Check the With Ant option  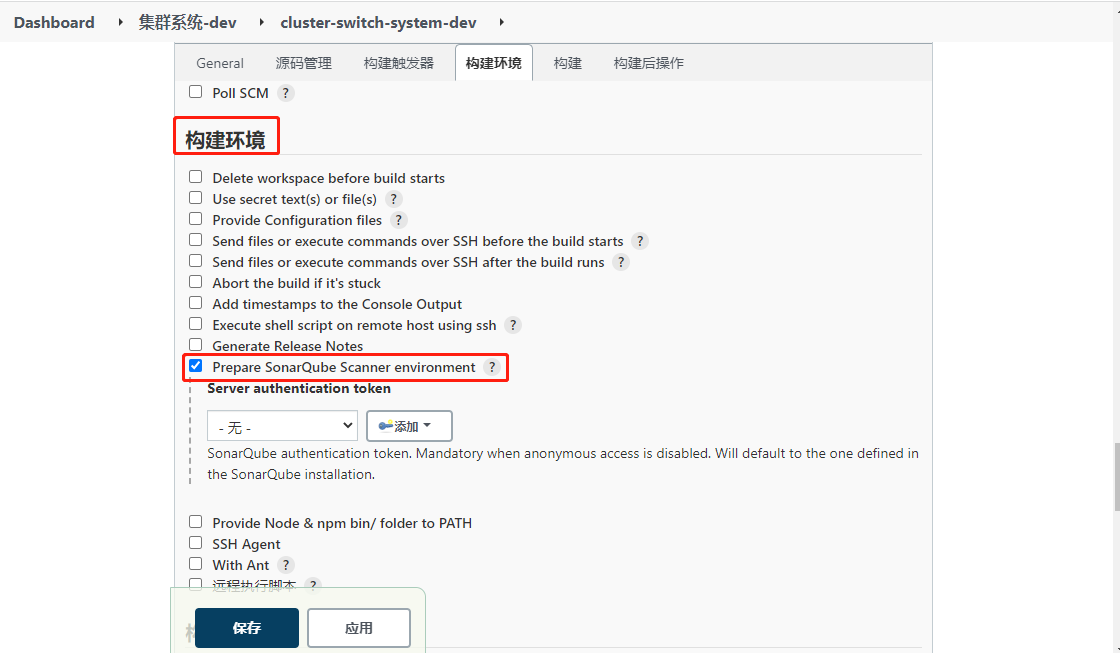click(195, 564)
